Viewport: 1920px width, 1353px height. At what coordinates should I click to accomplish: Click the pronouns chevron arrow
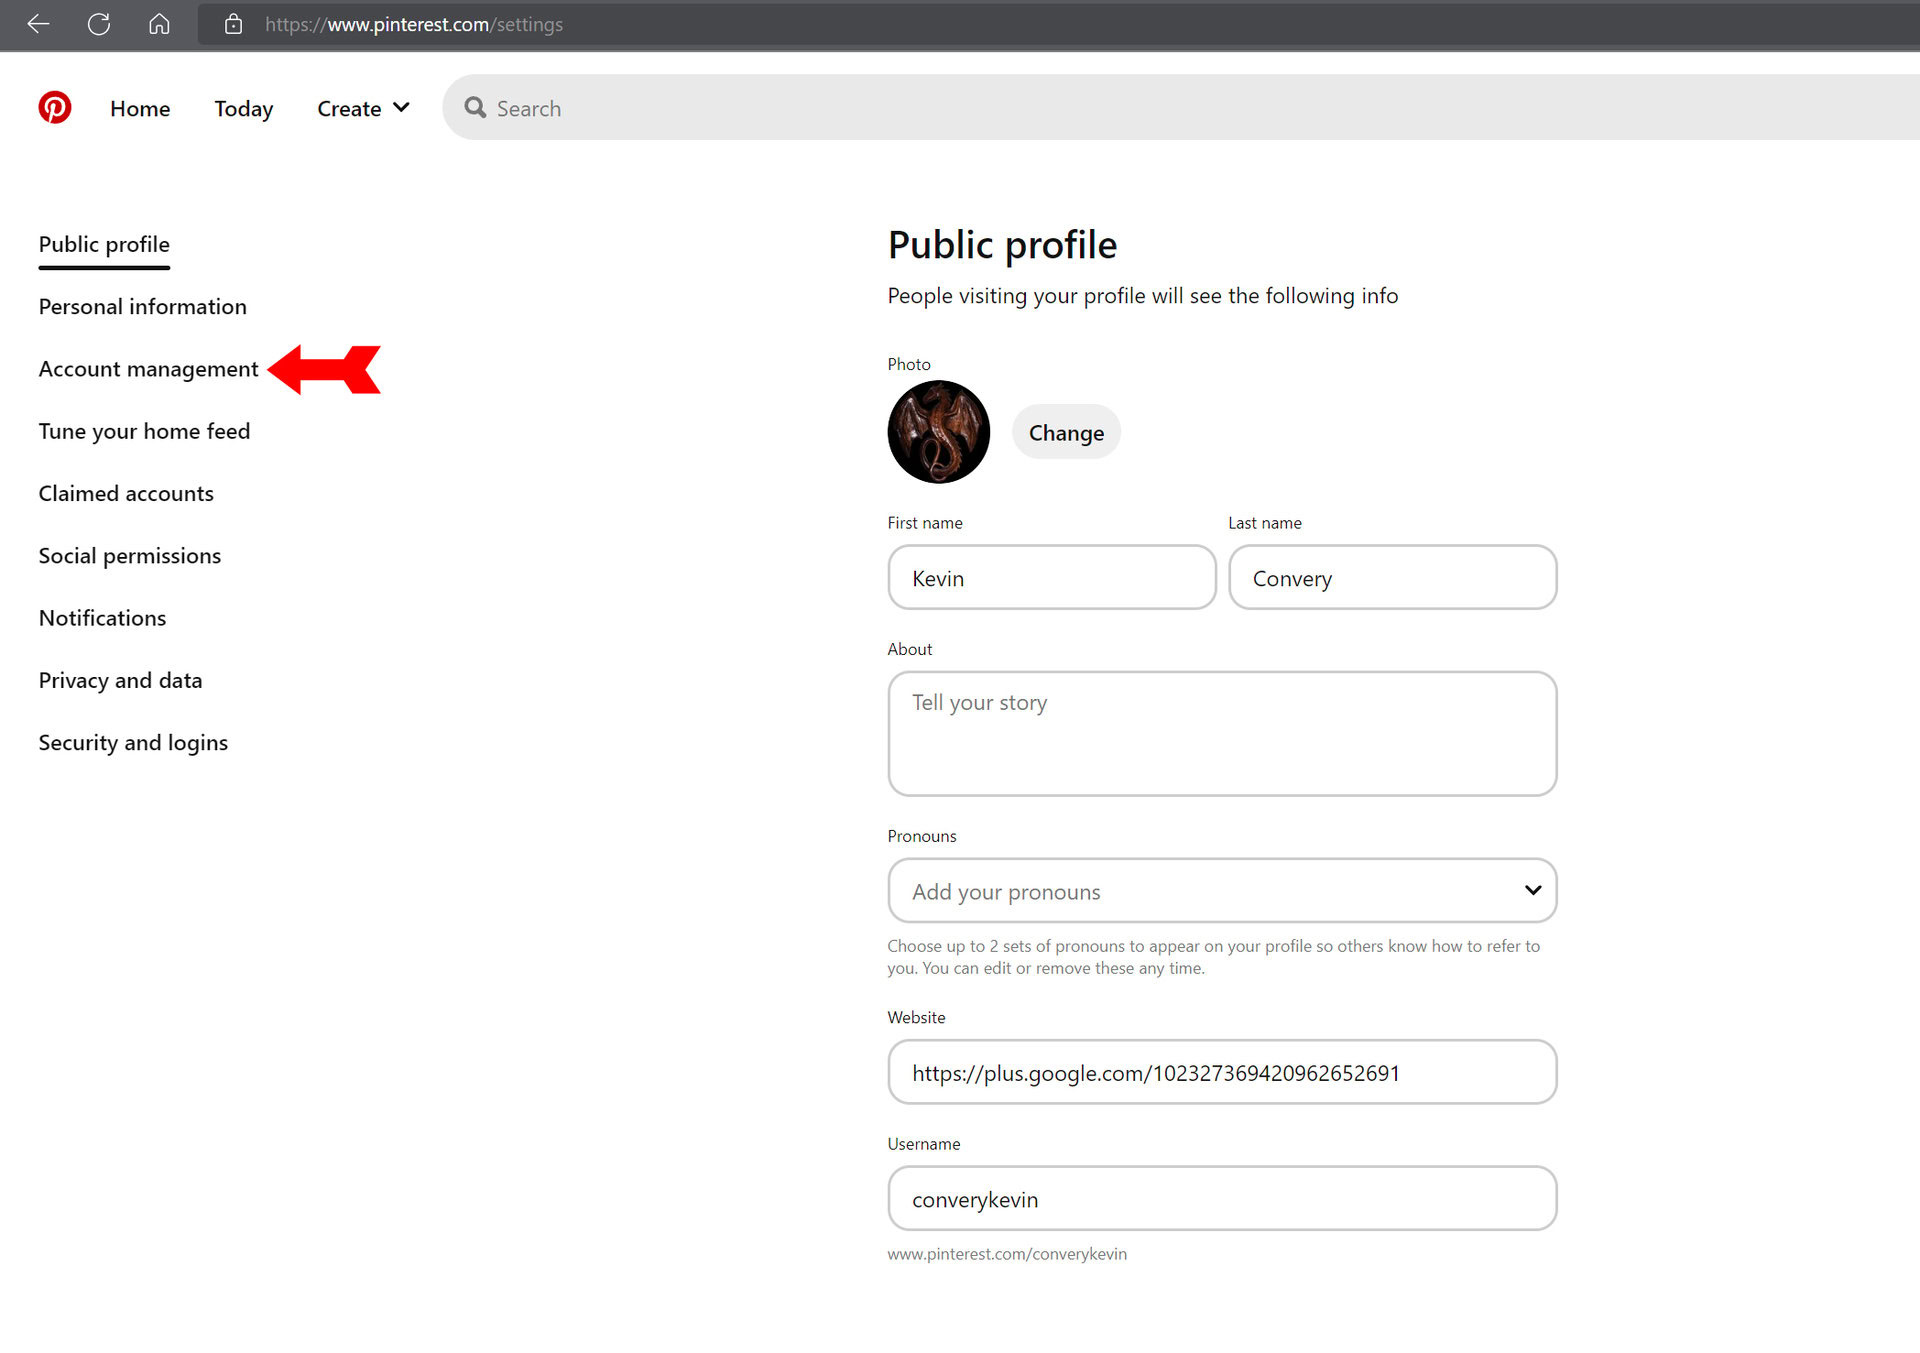click(x=1532, y=890)
